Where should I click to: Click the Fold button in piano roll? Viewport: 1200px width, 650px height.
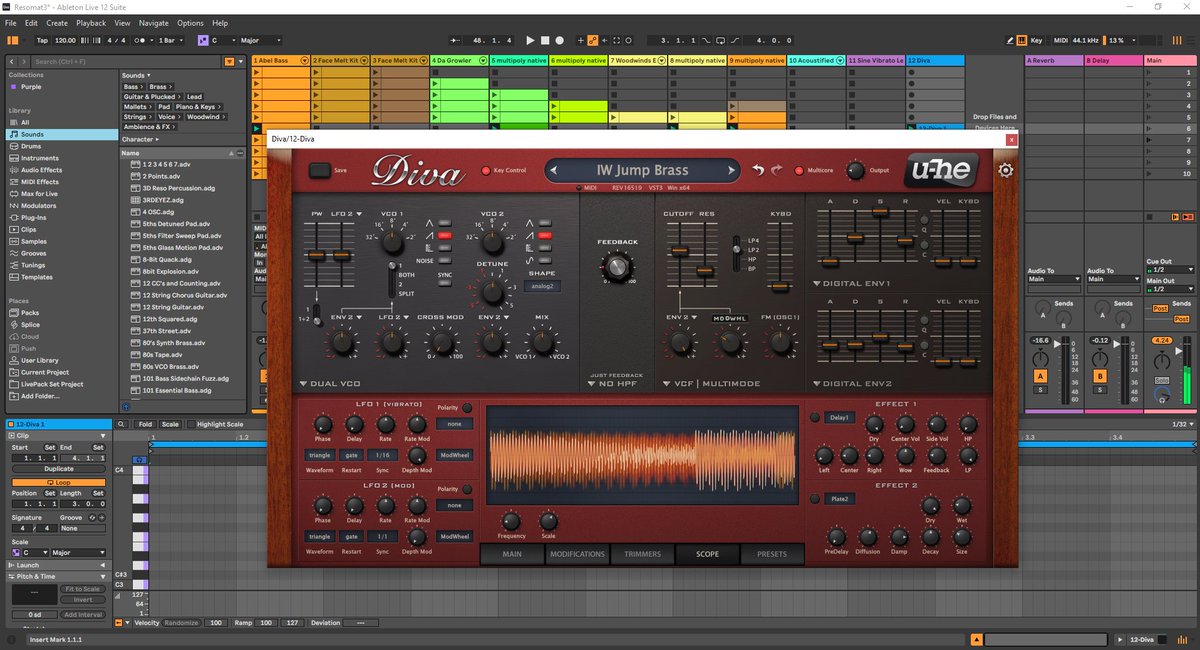145,424
